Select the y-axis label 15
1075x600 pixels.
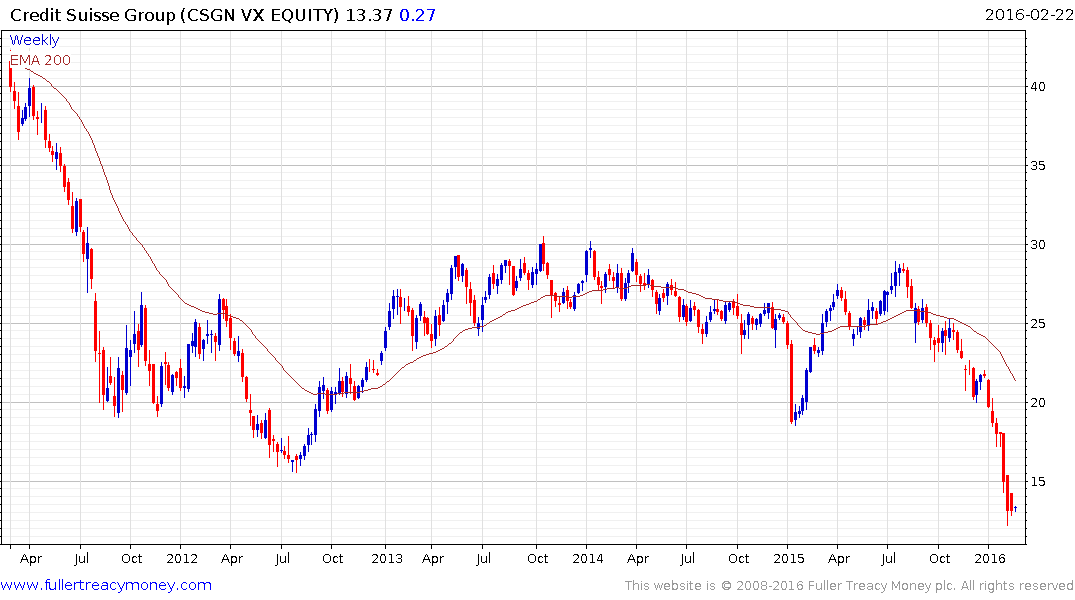[x=1037, y=481]
